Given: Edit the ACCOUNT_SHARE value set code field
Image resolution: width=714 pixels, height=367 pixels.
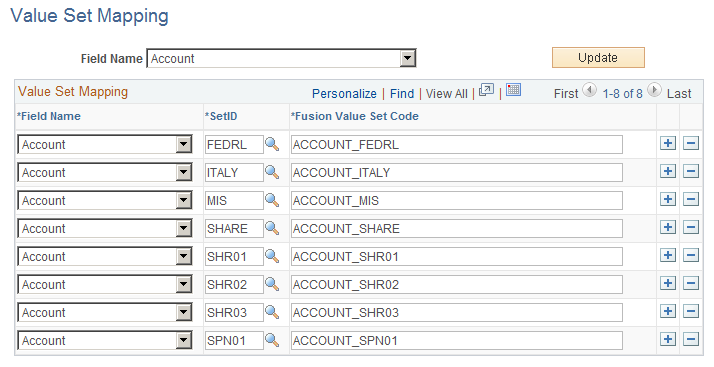Looking at the screenshot, I should tap(457, 229).
